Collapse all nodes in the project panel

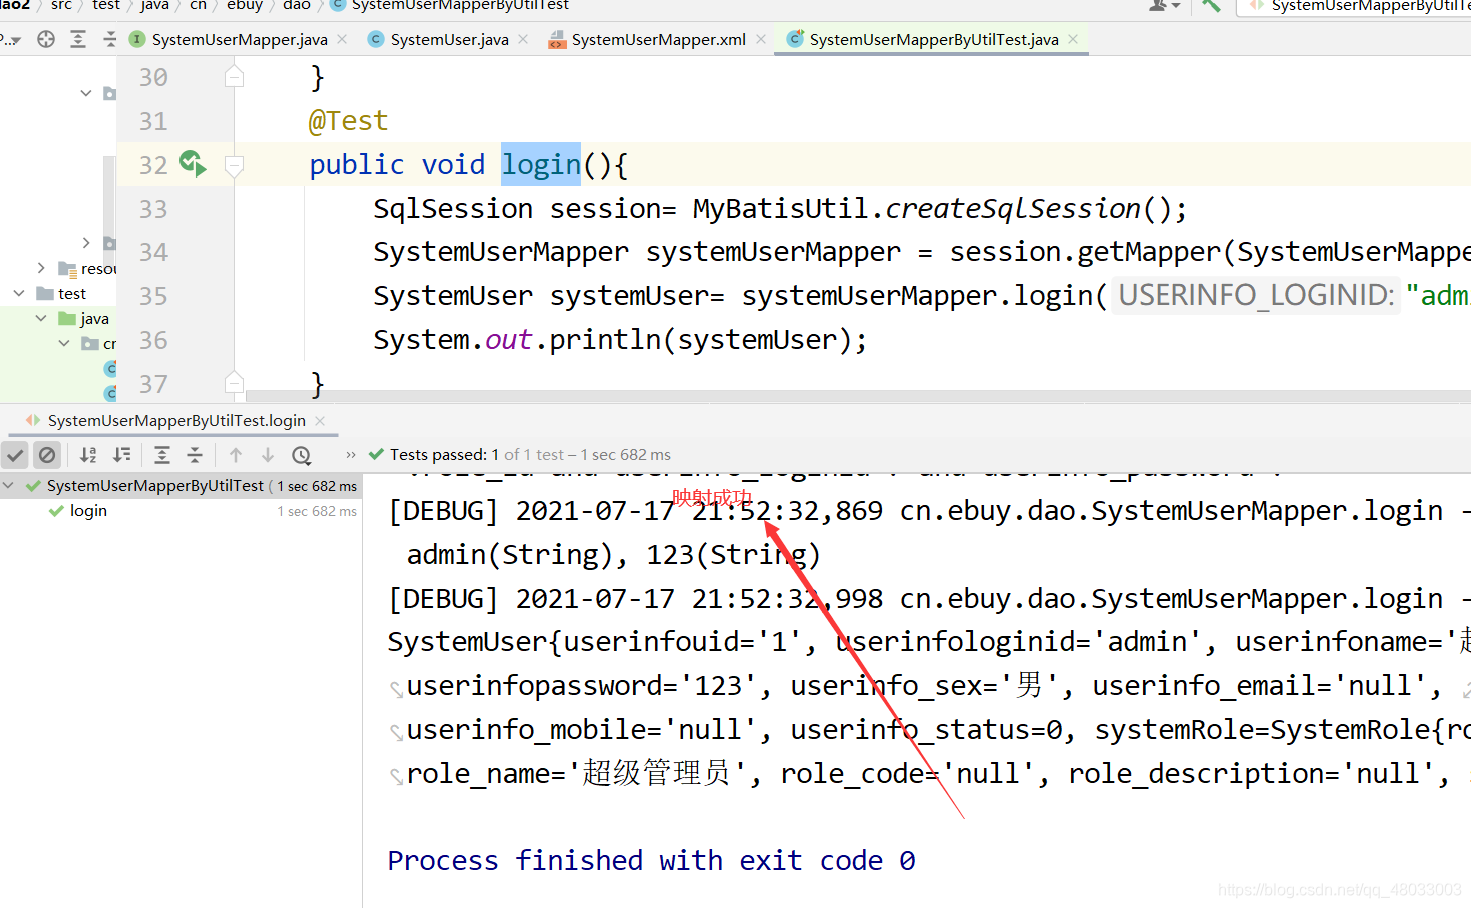pyautogui.click(x=110, y=39)
